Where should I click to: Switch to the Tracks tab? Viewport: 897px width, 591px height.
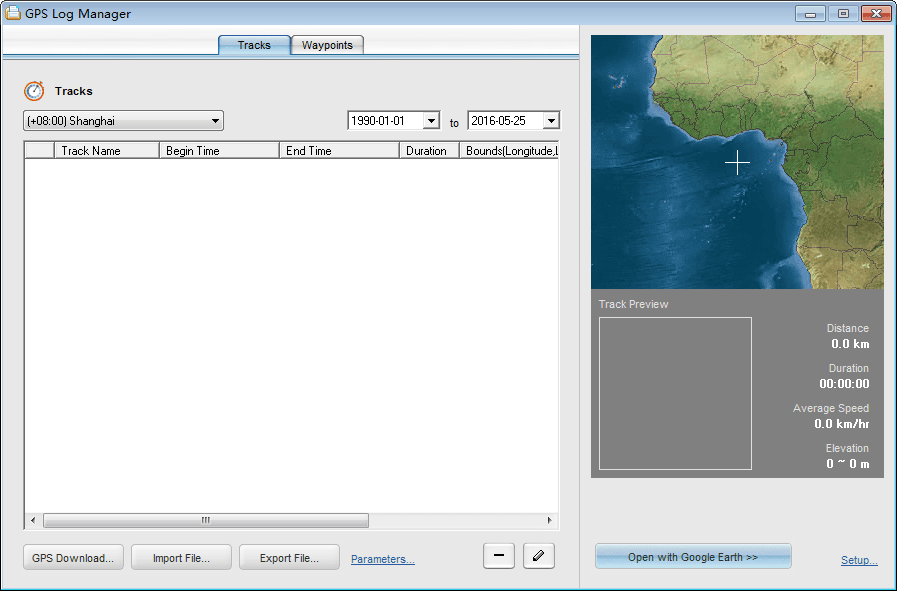pos(254,45)
